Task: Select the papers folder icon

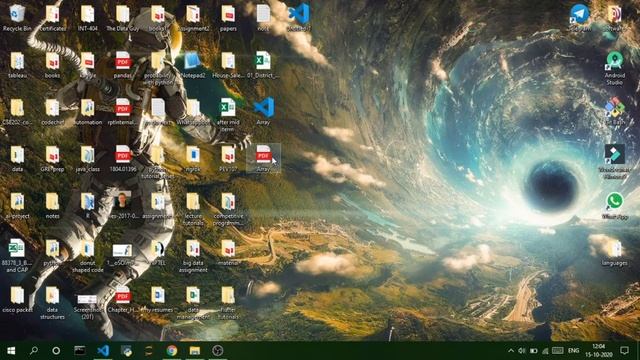Action: click(228, 18)
